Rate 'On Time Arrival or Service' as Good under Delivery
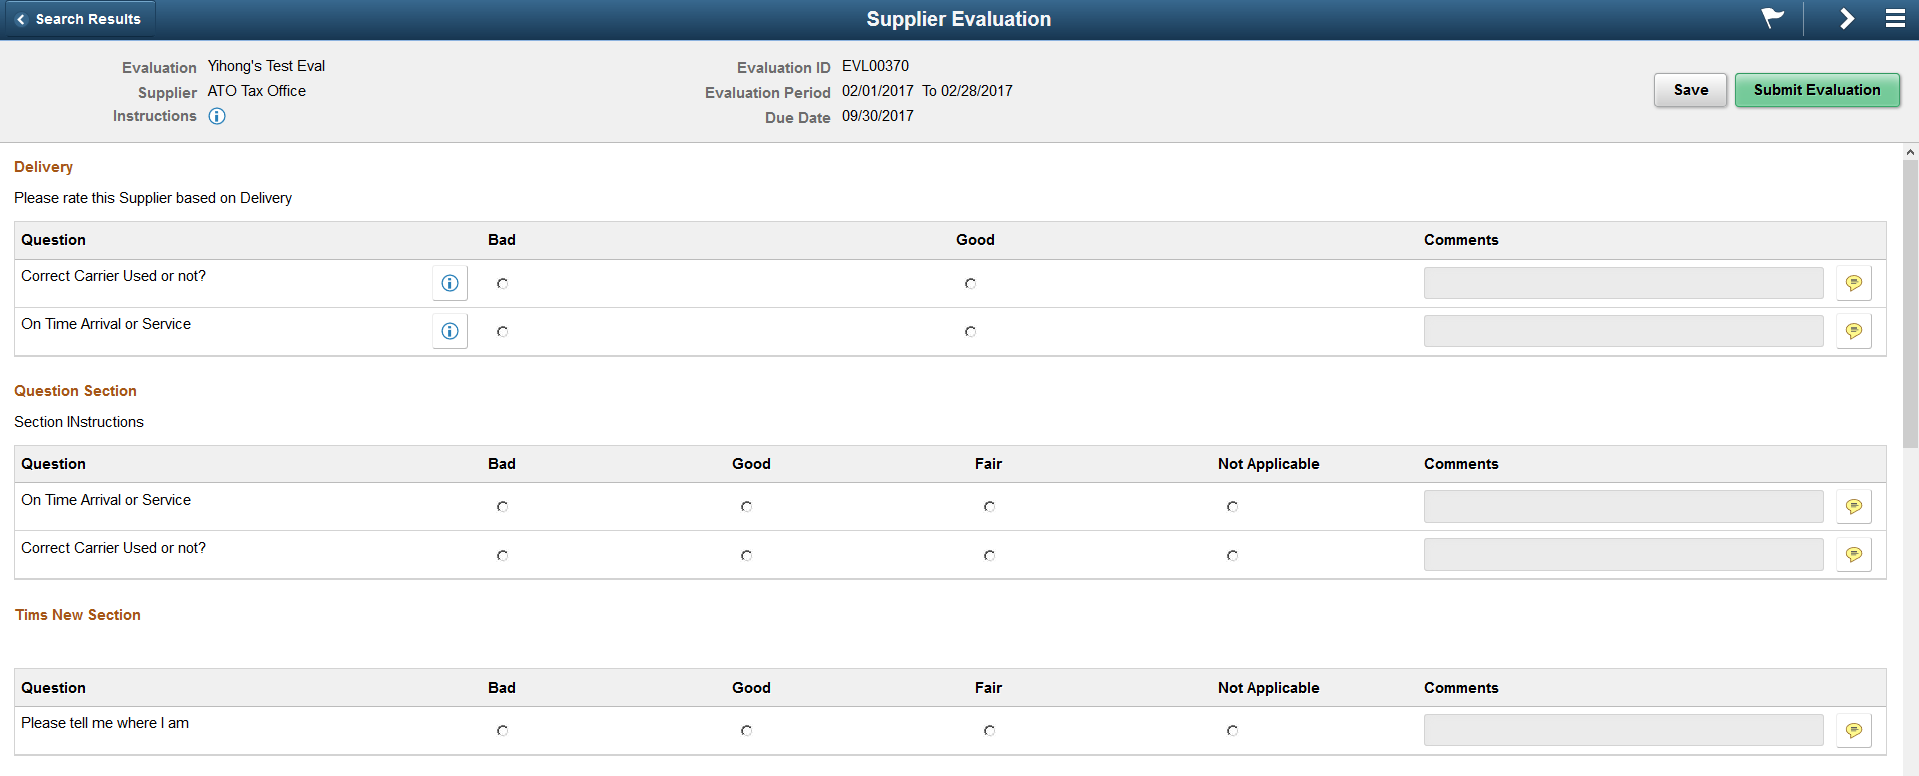1919x776 pixels. click(969, 331)
